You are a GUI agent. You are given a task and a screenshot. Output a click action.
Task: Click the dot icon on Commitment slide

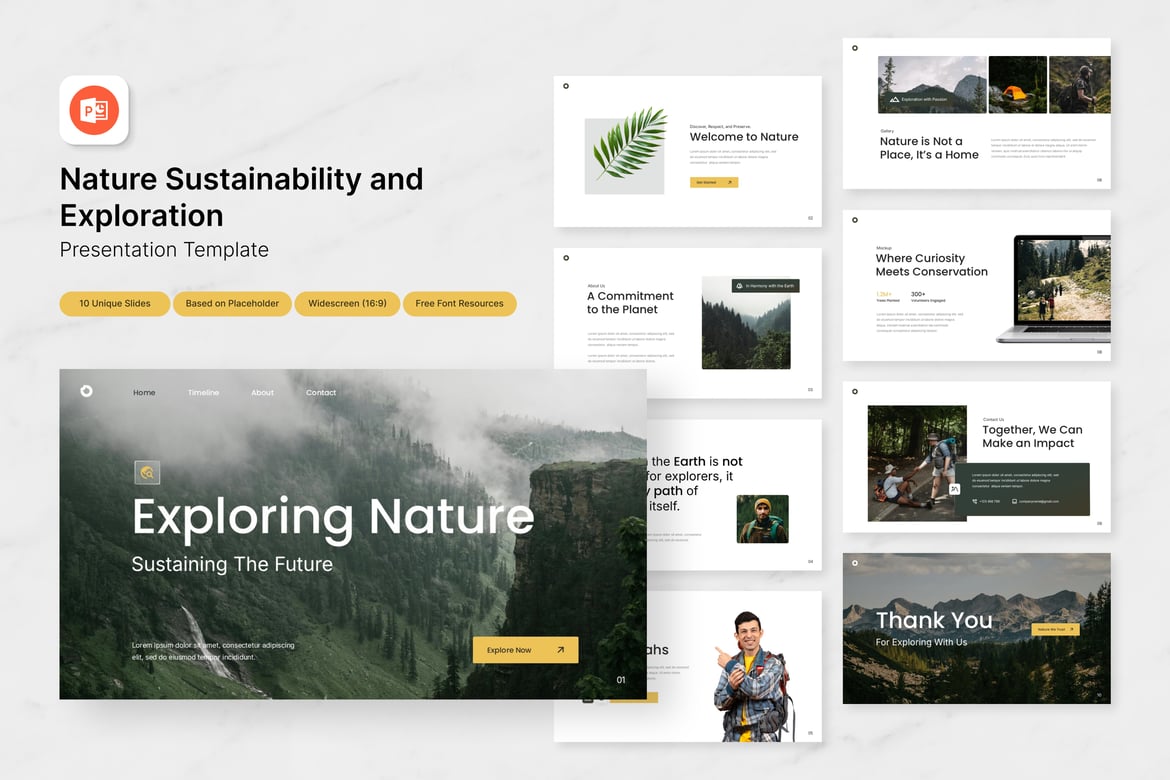(566, 258)
